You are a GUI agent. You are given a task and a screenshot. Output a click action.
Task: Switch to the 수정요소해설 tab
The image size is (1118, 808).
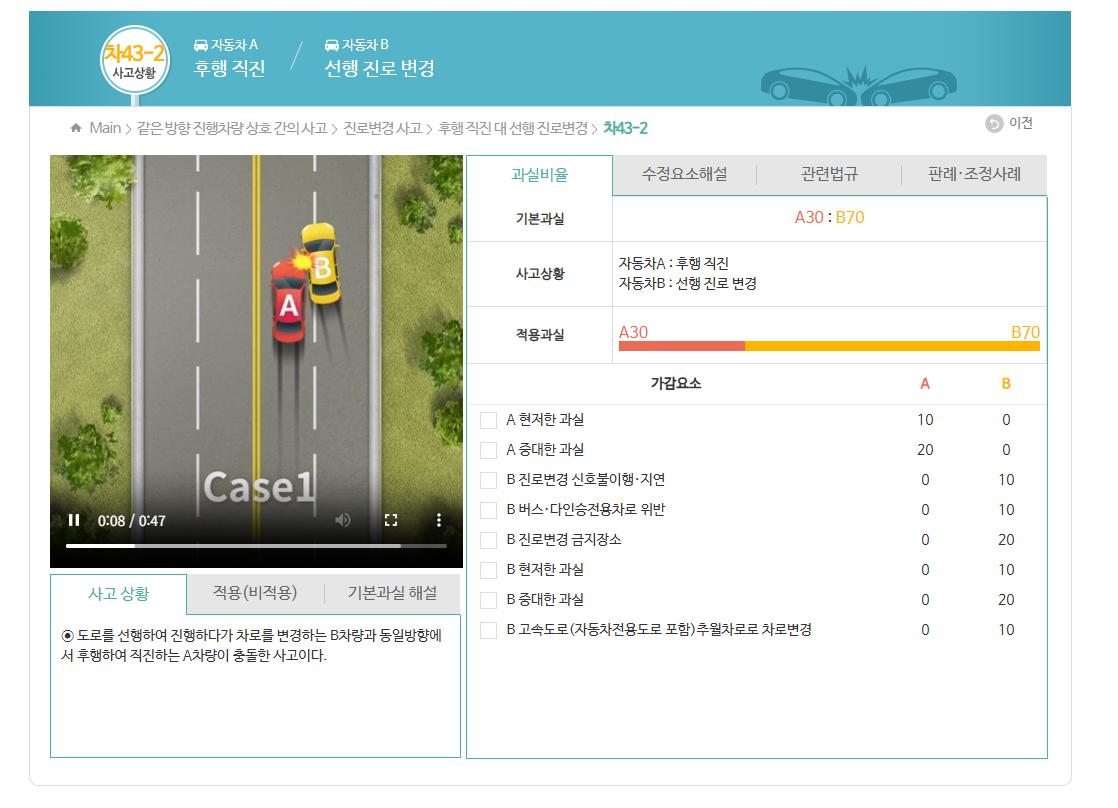[x=684, y=175]
